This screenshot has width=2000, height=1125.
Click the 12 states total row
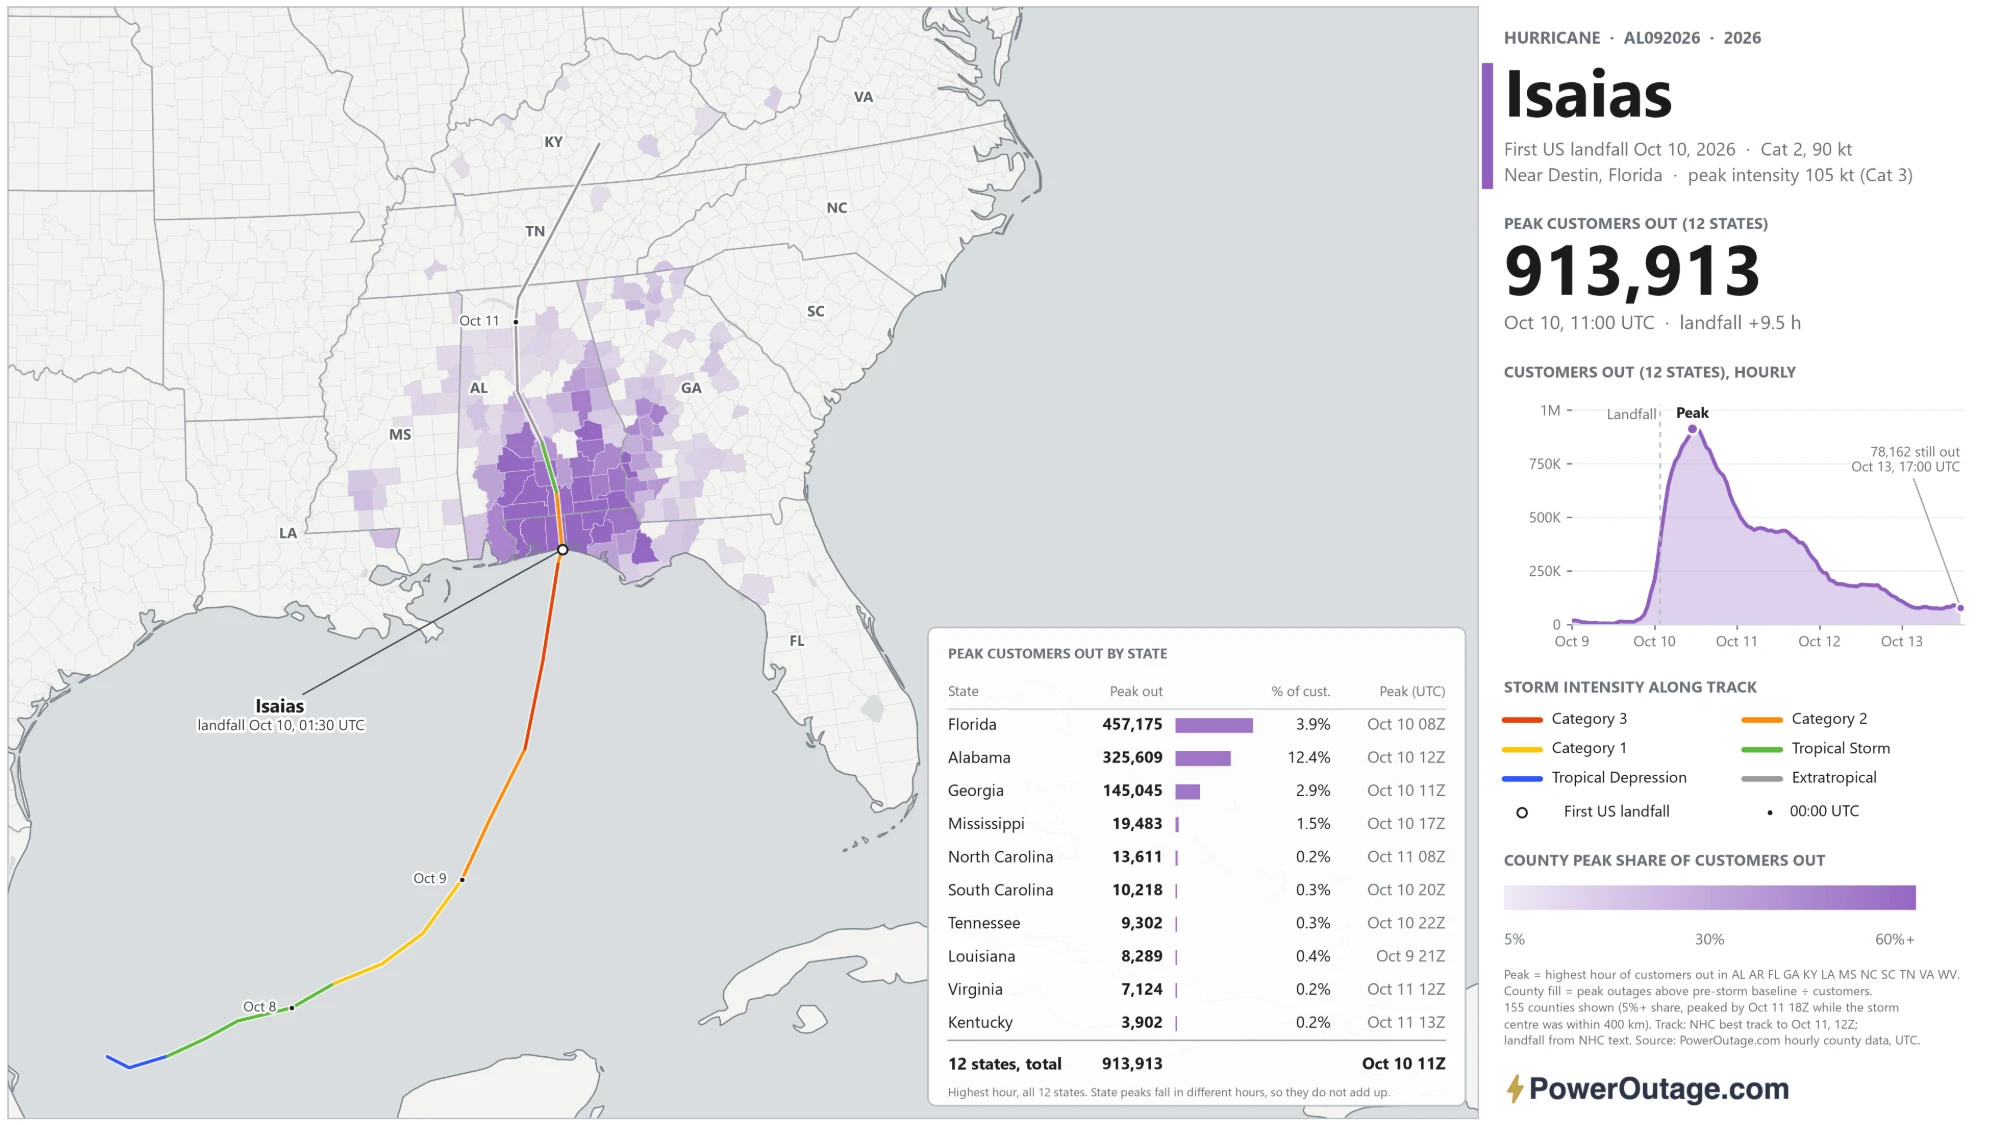click(1196, 1064)
